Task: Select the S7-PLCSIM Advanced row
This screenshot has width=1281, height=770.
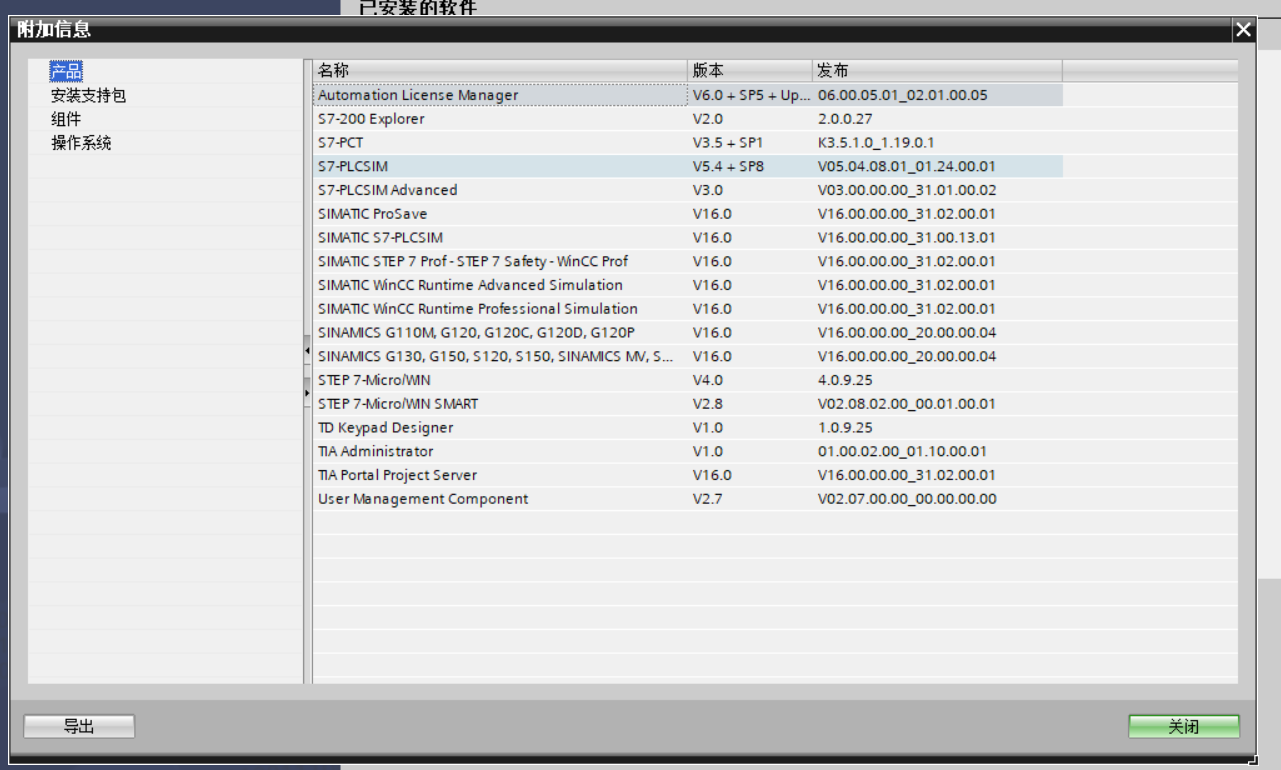Action: click(387, 190)
